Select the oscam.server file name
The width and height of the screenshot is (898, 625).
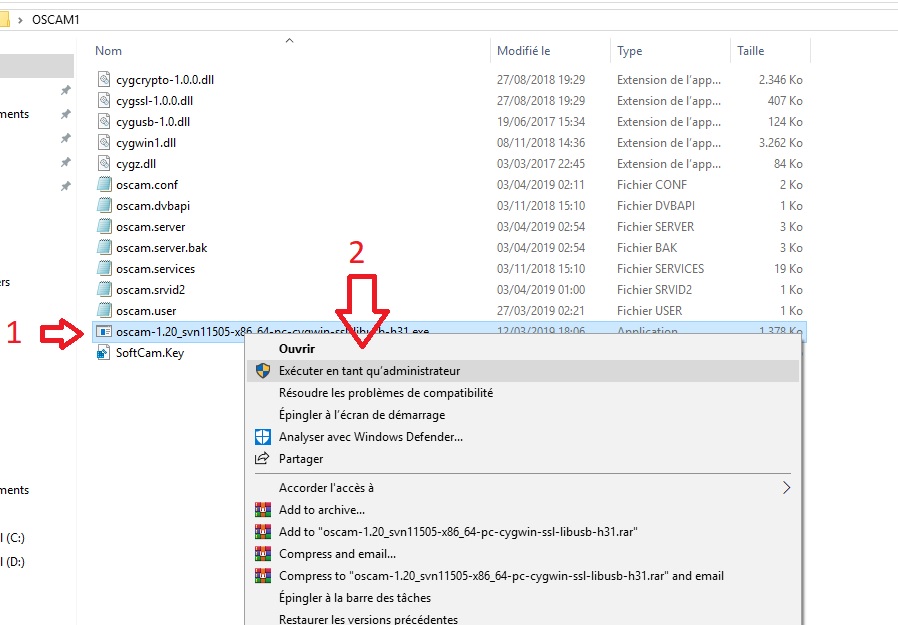[x=151, y=226]
